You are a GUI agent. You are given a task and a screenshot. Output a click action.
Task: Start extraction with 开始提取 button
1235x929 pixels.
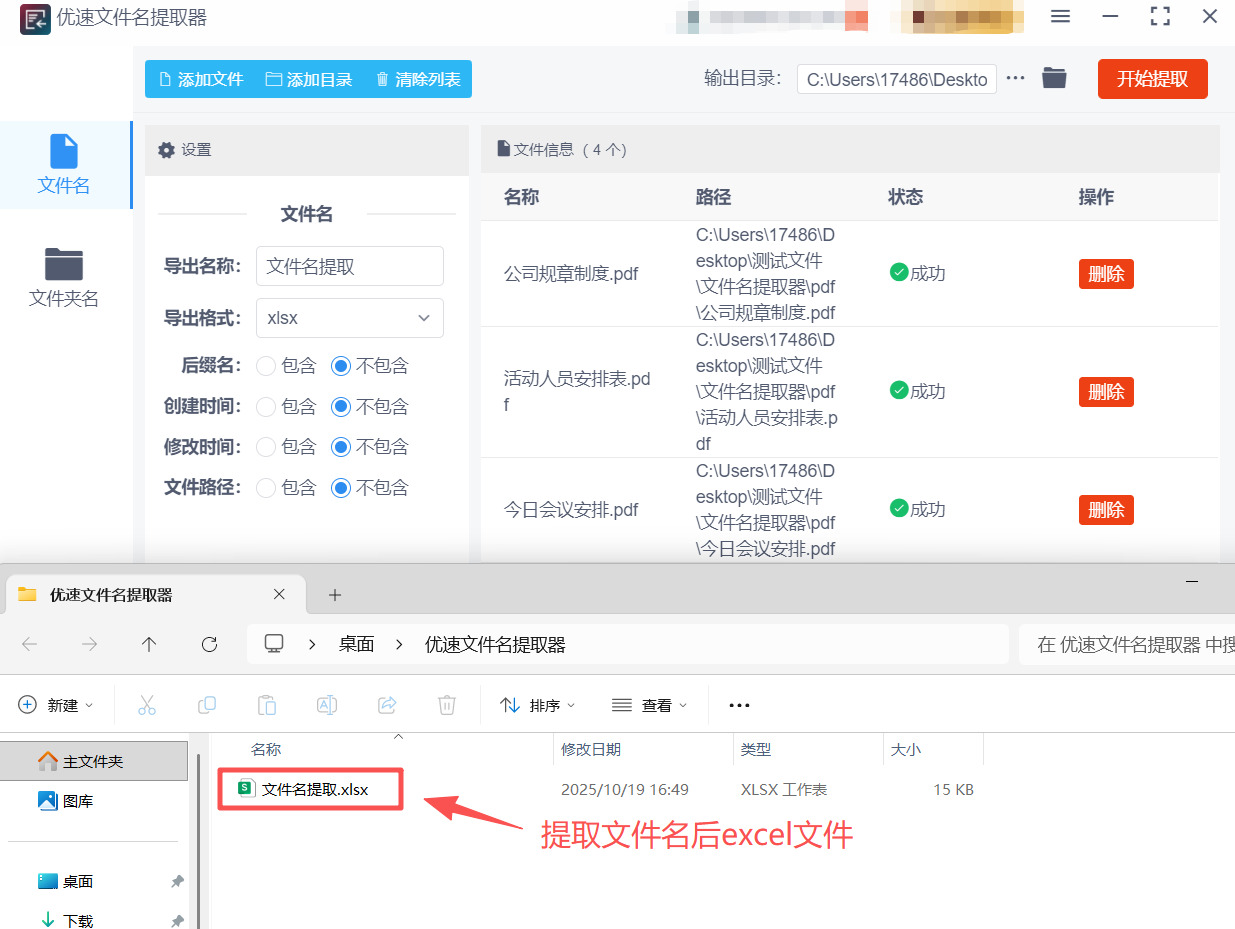click(1152, 79)
